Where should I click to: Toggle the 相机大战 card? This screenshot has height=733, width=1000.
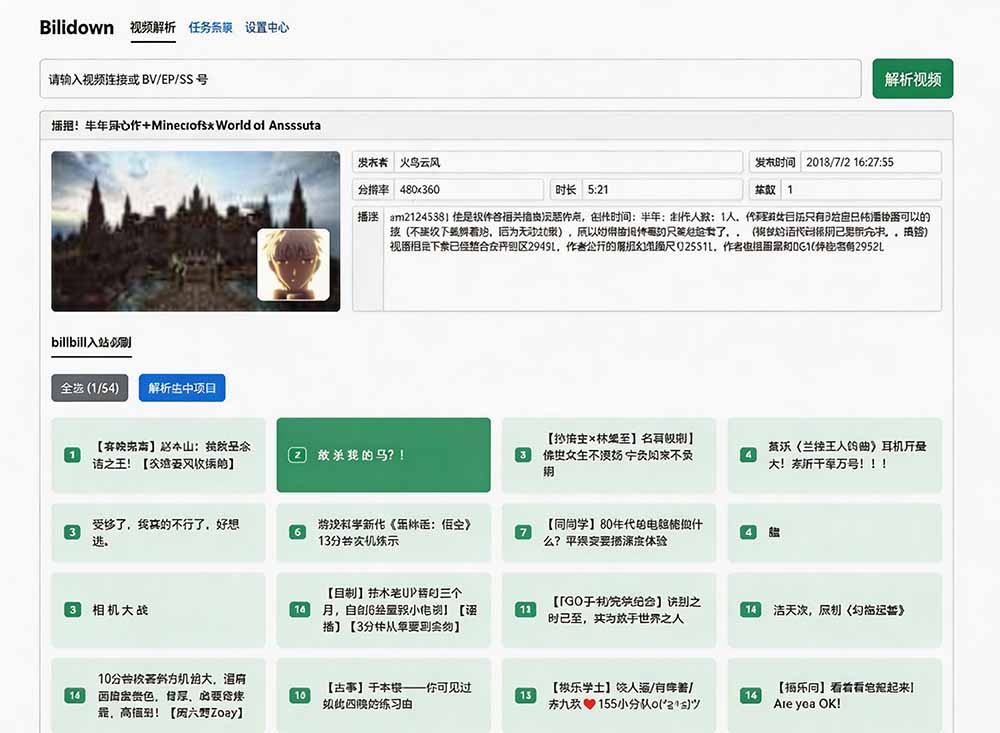pyautogui.click(x=158, y=610)
